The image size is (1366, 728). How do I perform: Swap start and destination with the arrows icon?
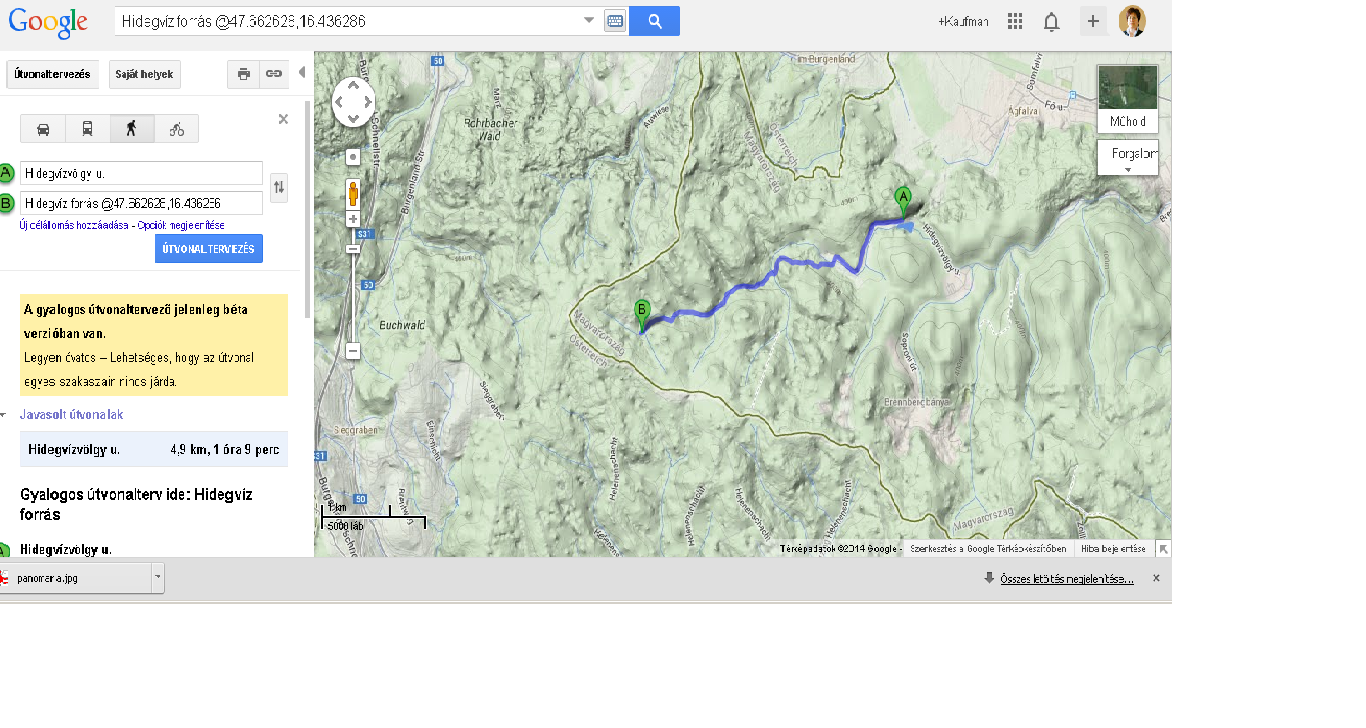(x=279, y=187)
